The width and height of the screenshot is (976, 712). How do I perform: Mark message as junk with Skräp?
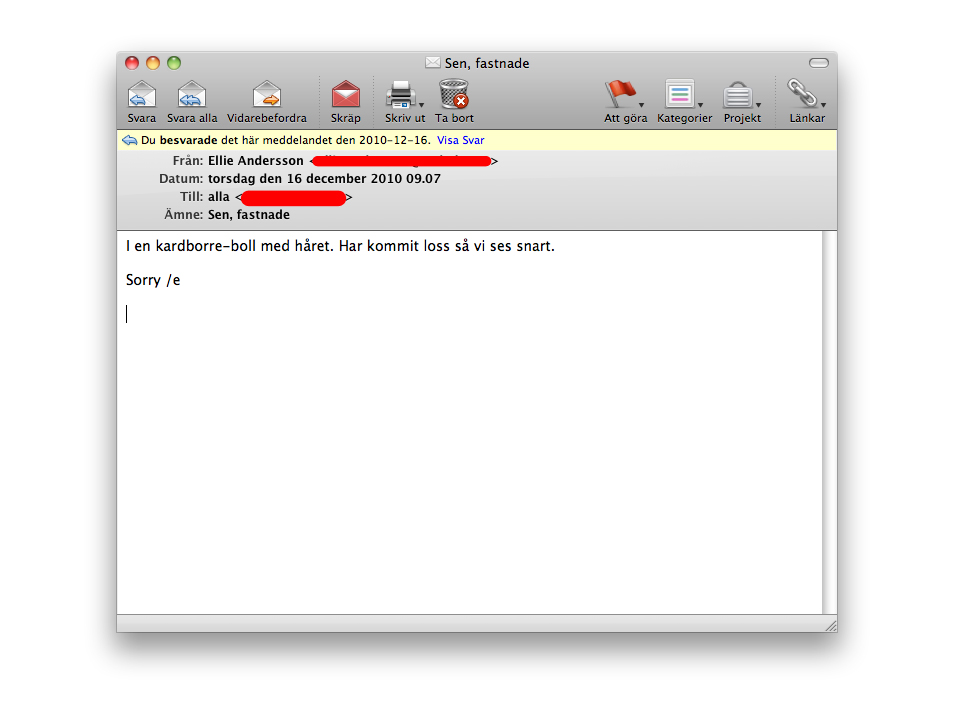pyautogui.click(x=345, y=95)
